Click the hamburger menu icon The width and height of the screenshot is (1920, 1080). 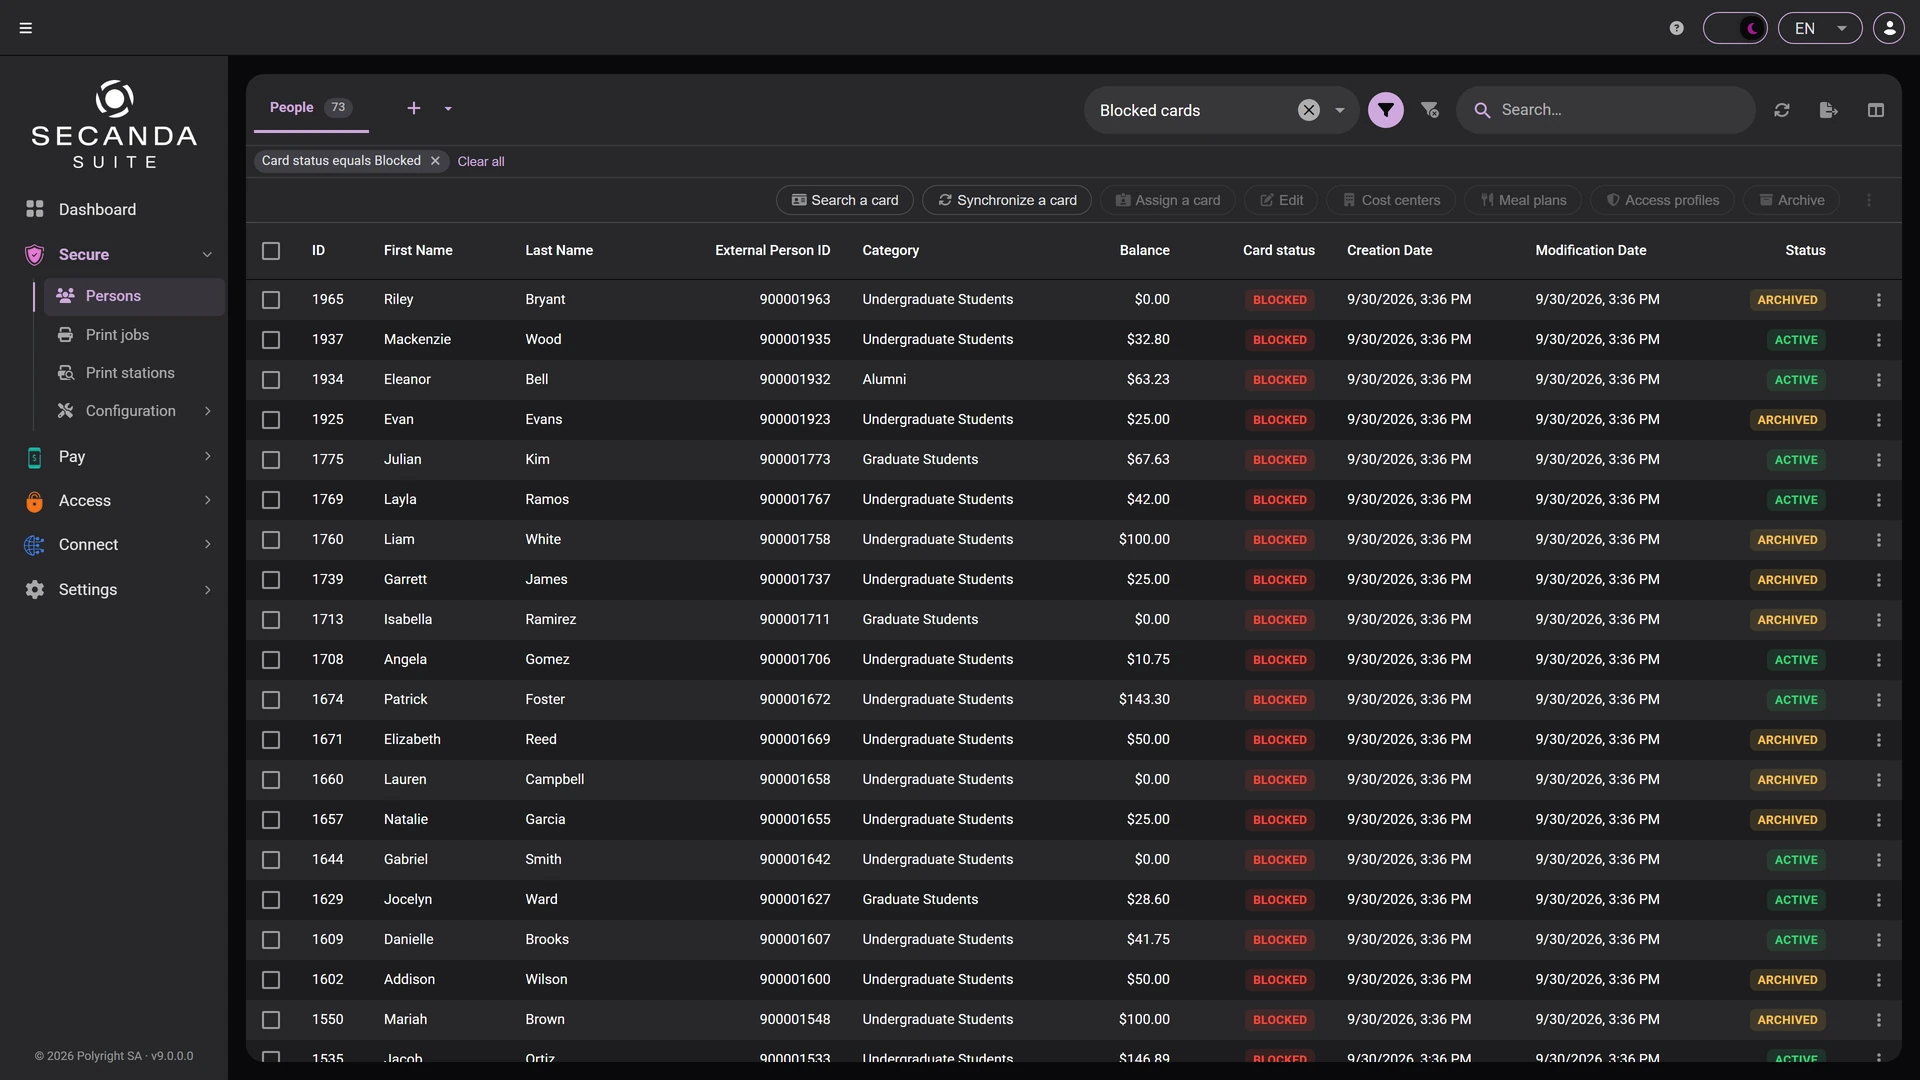pyautogui.click(x=26, y=28)
